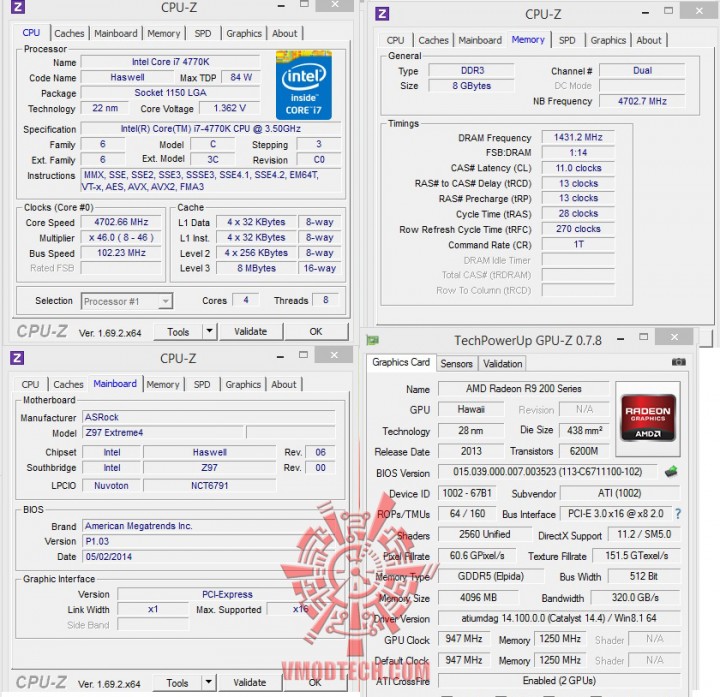Click the BIOS save chip icon in GPU-Z
The height and width of the screenshot is (697, 720).
[671, 471]
